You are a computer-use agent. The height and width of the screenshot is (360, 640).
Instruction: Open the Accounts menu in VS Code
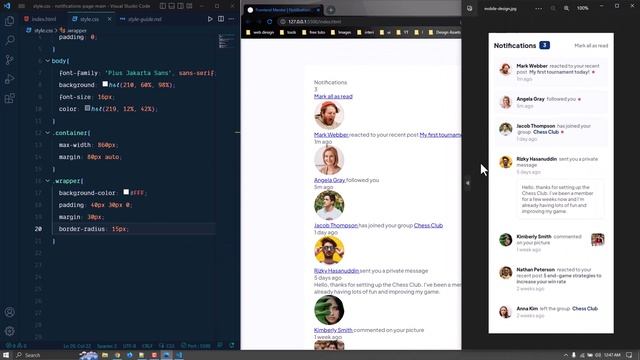[x=9, y=312]
